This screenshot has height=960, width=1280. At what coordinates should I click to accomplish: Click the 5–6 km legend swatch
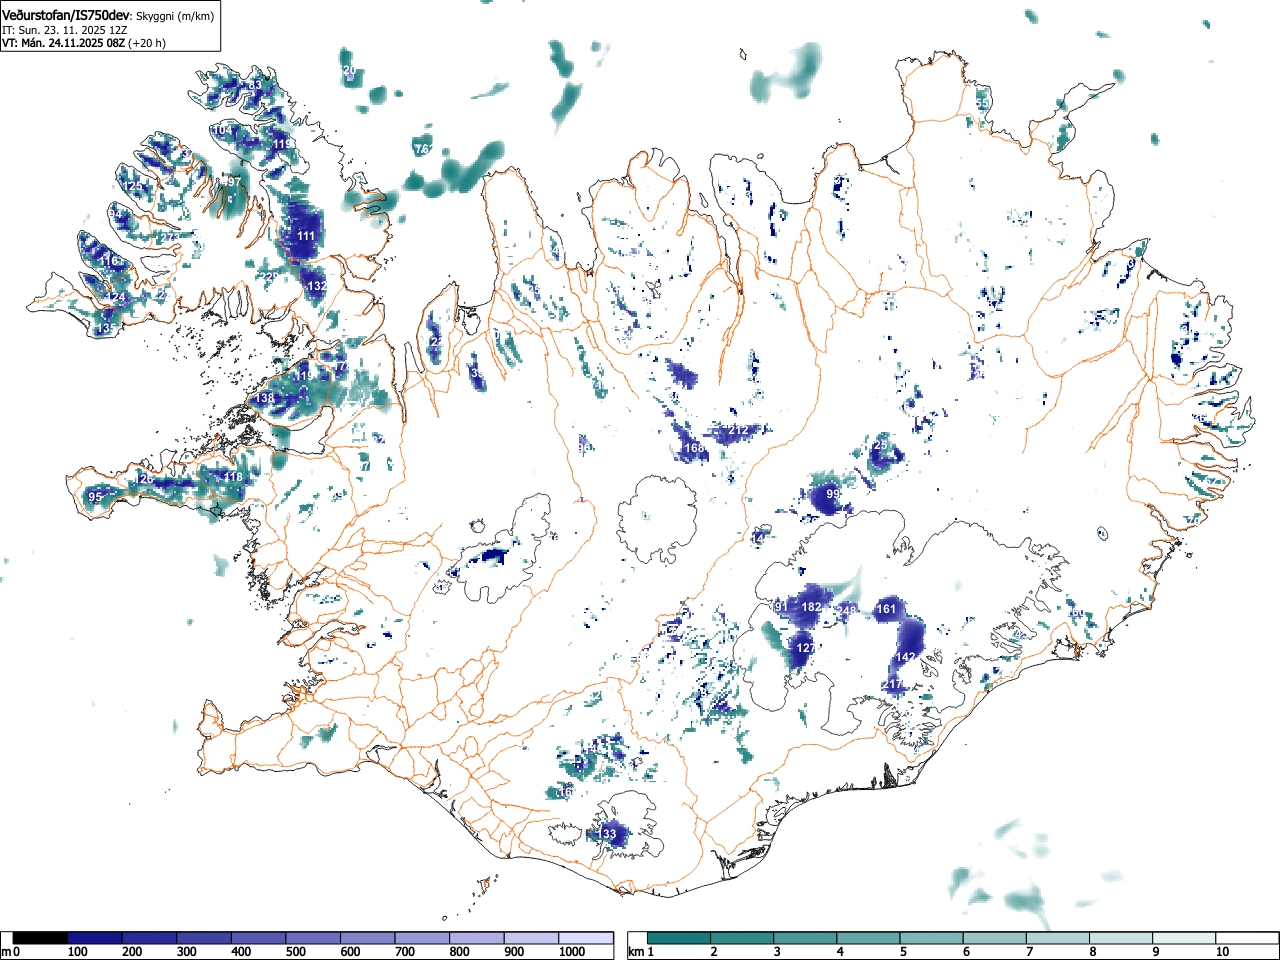[x=932, y=938]
